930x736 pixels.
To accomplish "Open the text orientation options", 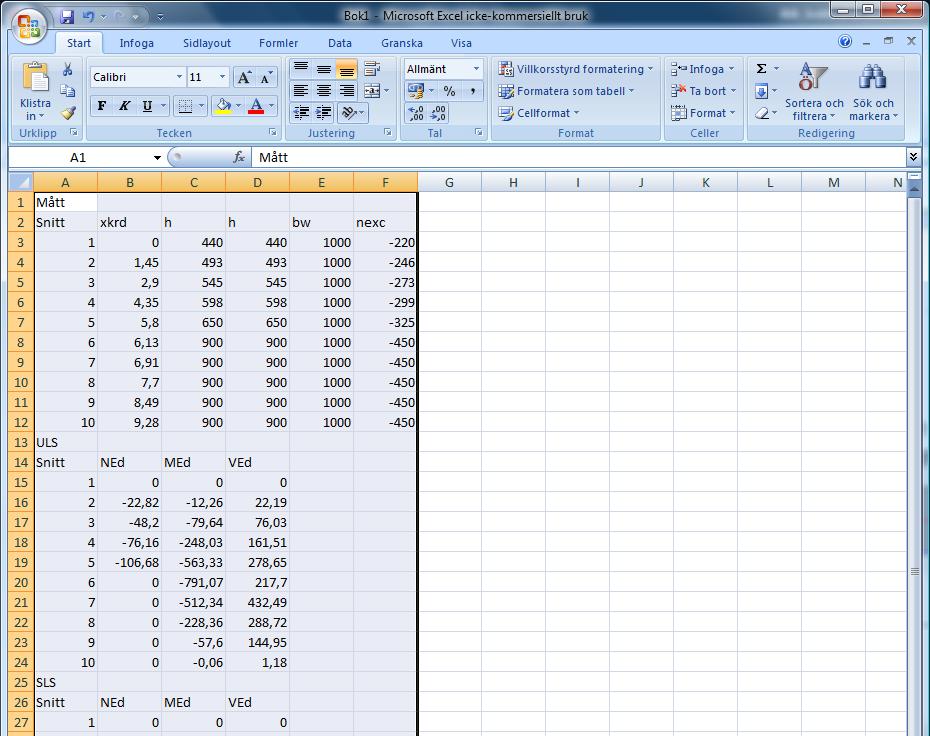I will click(x=352, y=113).
